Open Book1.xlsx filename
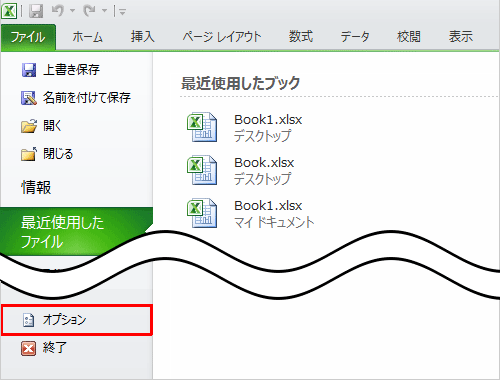 coord(268,120)
